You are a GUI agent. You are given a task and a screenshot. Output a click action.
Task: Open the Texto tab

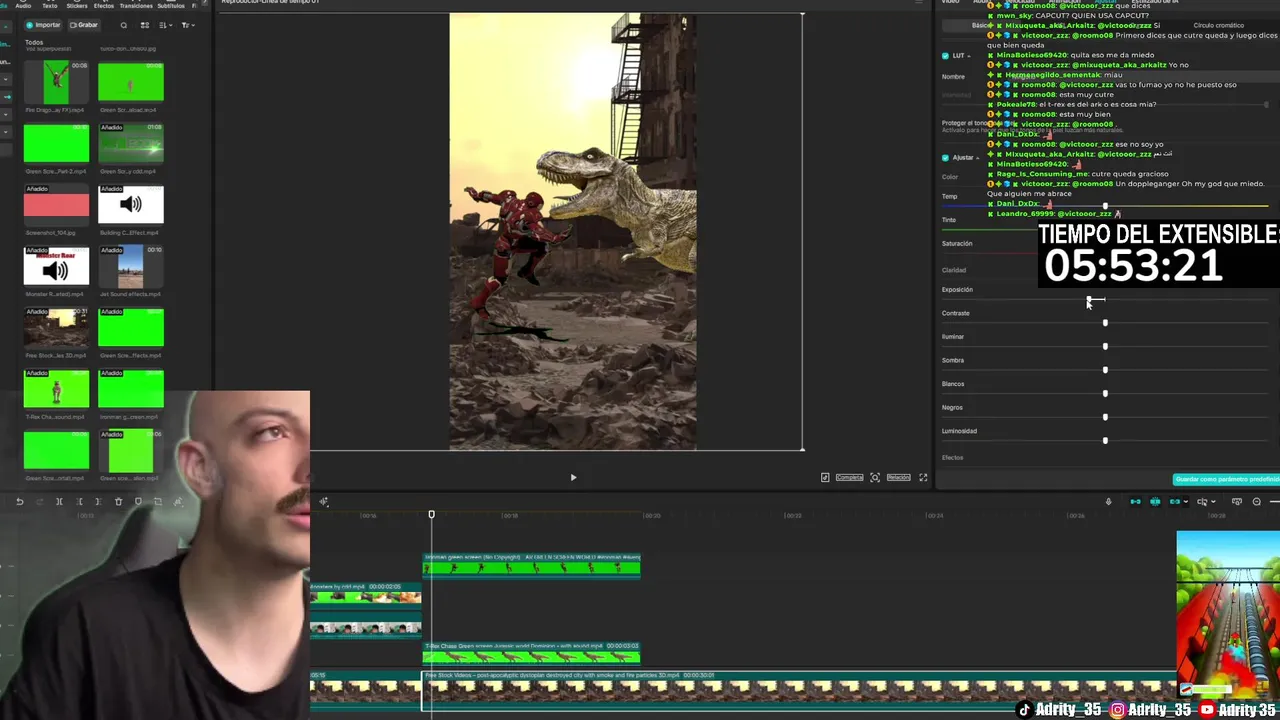click(x=50, y=5)
